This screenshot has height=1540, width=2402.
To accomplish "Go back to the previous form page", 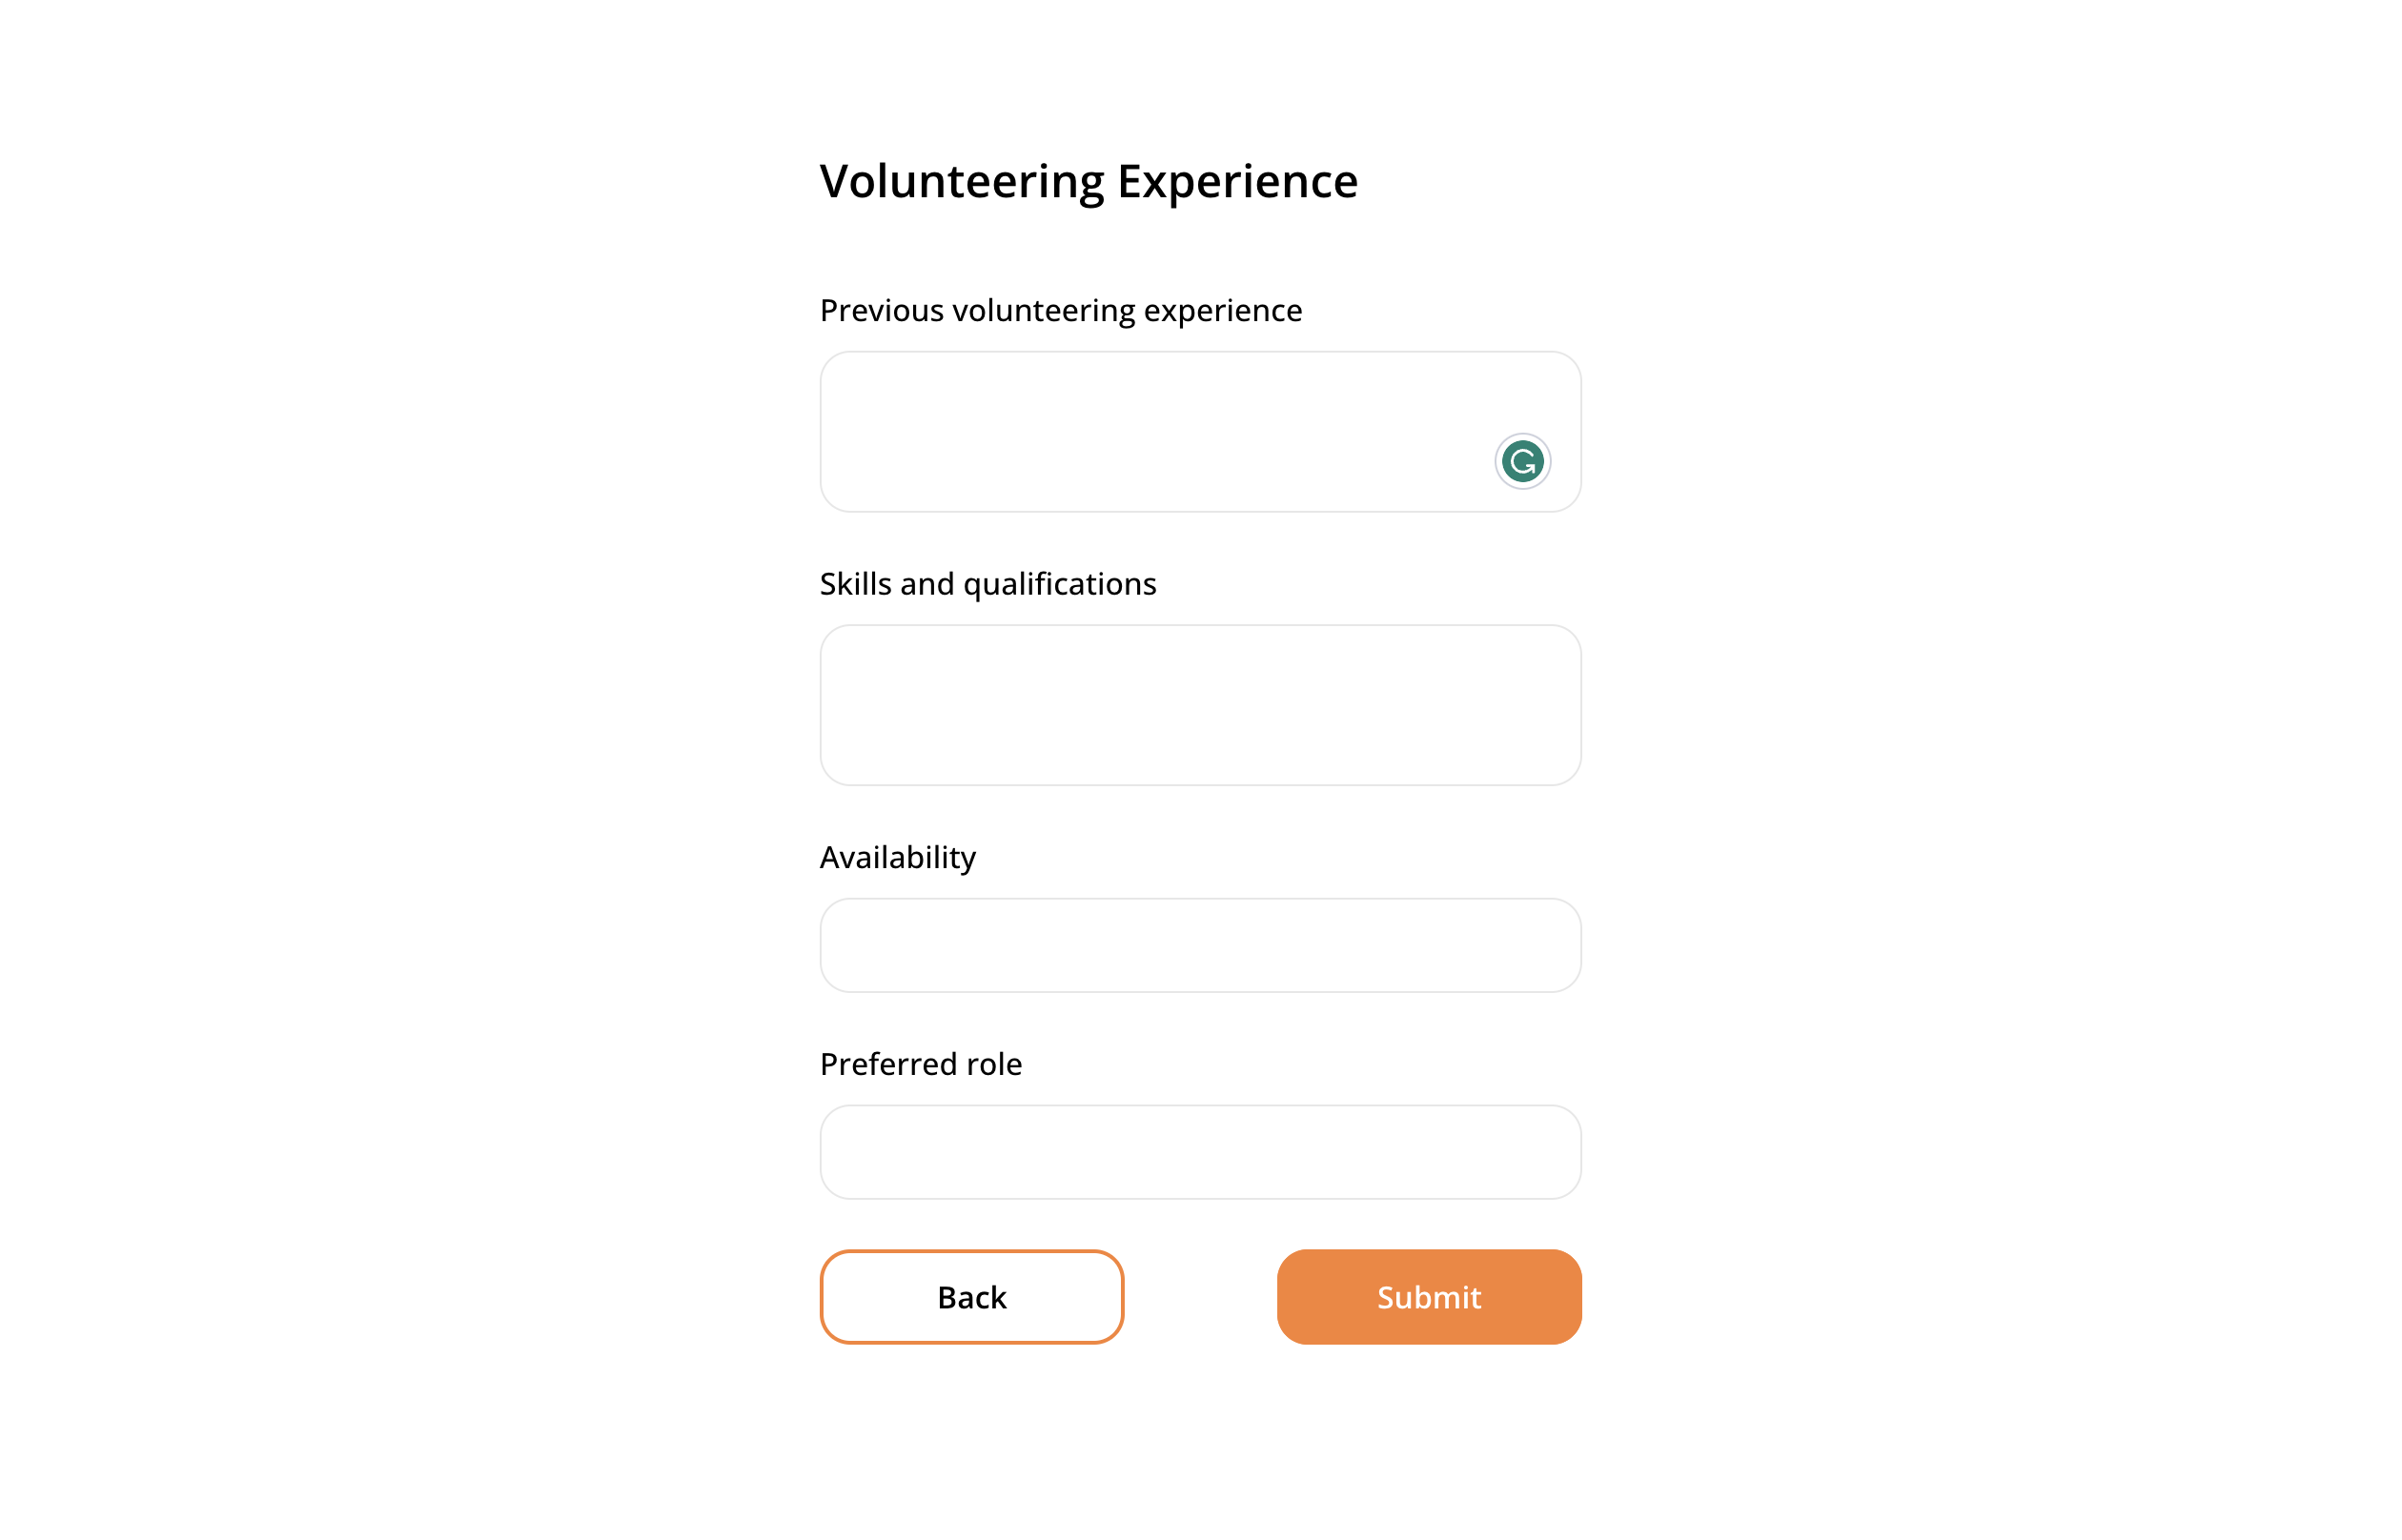I will tap(971, 1296).
